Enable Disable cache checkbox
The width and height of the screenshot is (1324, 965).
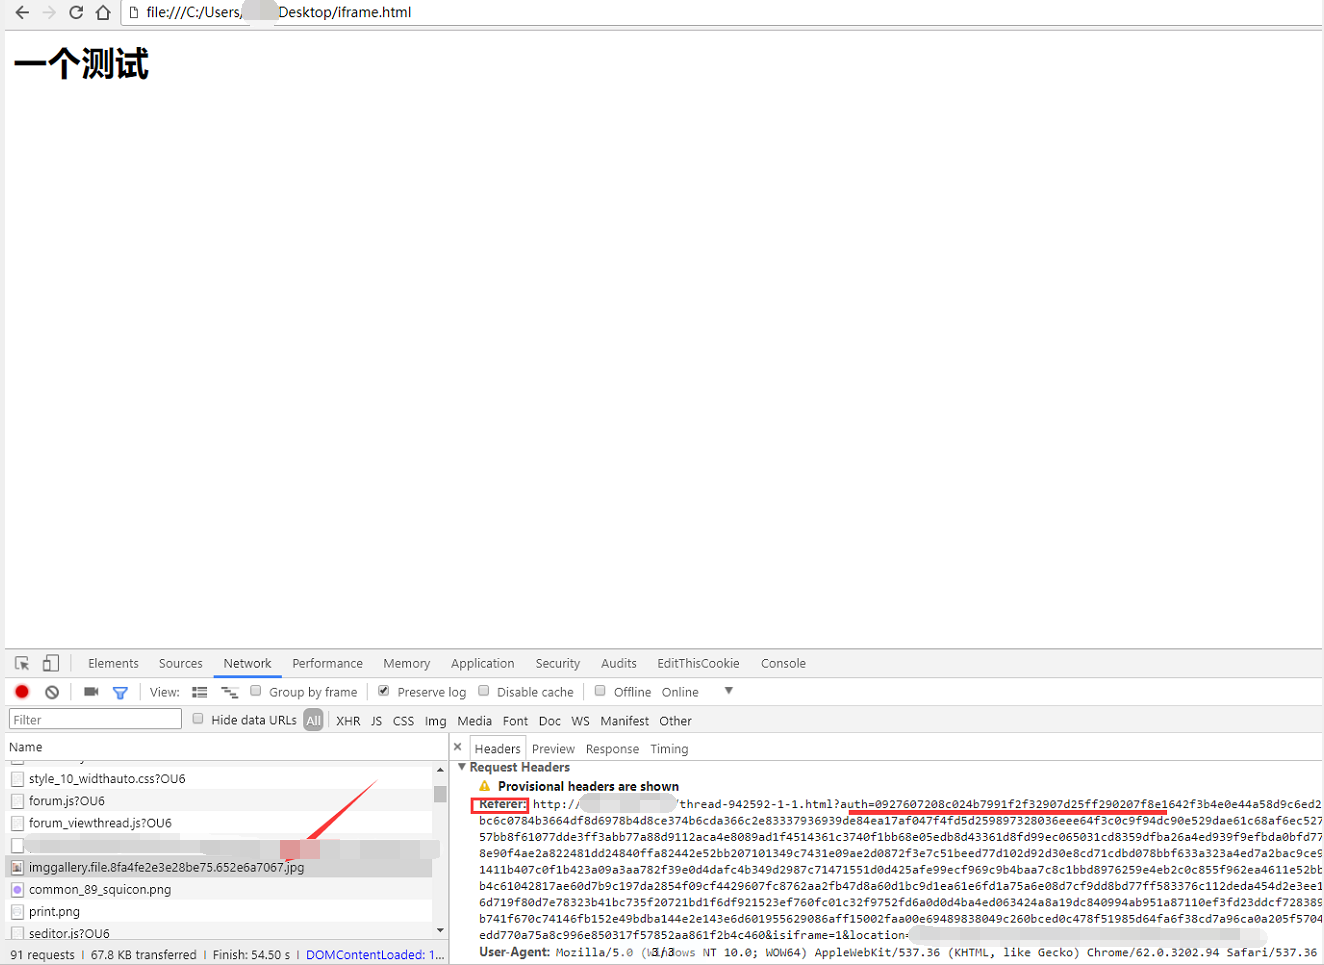(x=484, y=691)
